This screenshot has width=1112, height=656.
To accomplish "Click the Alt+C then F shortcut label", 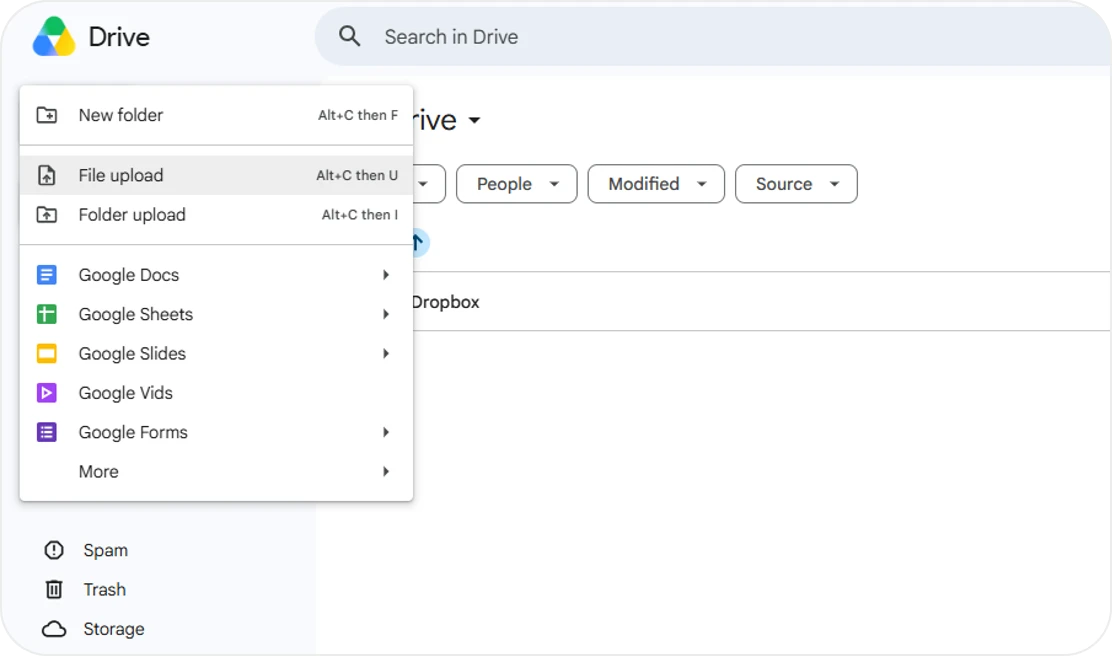I will [x=357, y=115].
